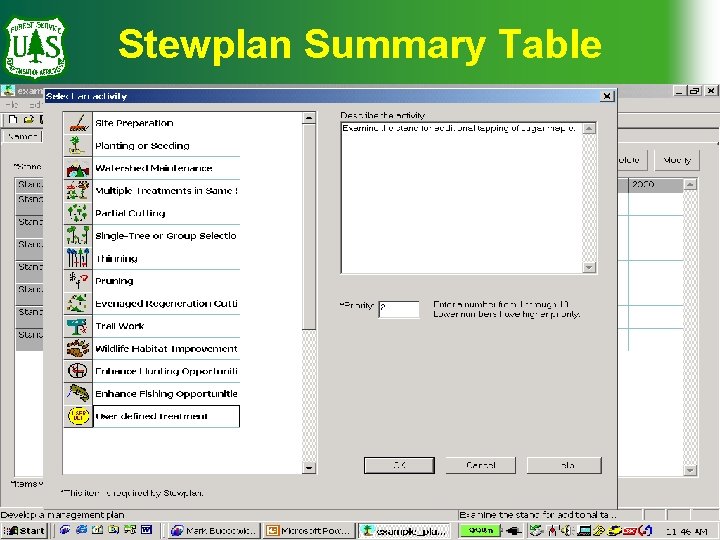This screenshot has height=540, width=720.
Task: Select the Trail Work signpost icon
Action: point(78,326)
